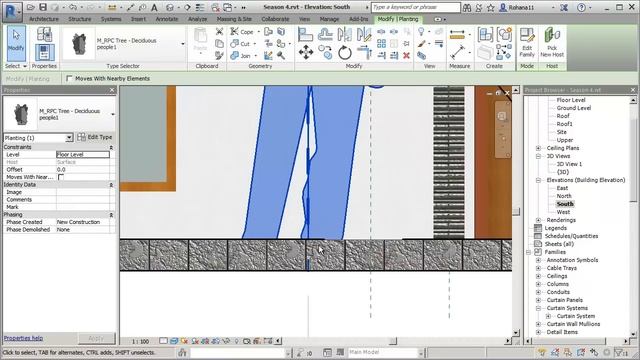Open the Properties palette type dropdown arrow
The height and width of the screenshot is (360, 640).
[x=113, y=114]
